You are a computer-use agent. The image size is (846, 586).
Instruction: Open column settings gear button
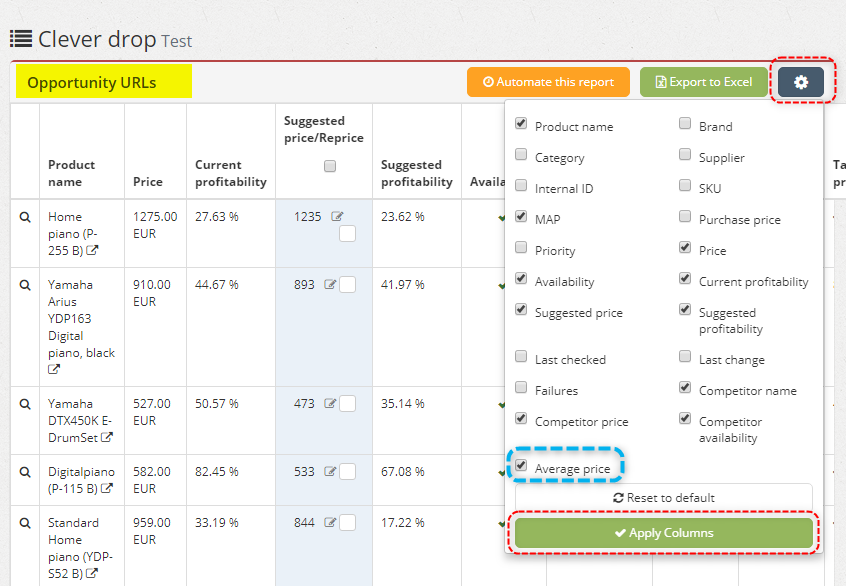click(x=801, y=82)
